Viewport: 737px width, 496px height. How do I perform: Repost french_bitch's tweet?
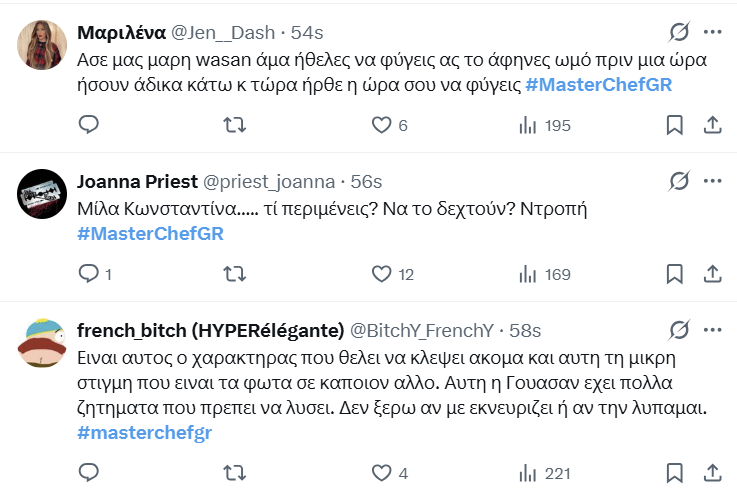[x=234, y=472]
